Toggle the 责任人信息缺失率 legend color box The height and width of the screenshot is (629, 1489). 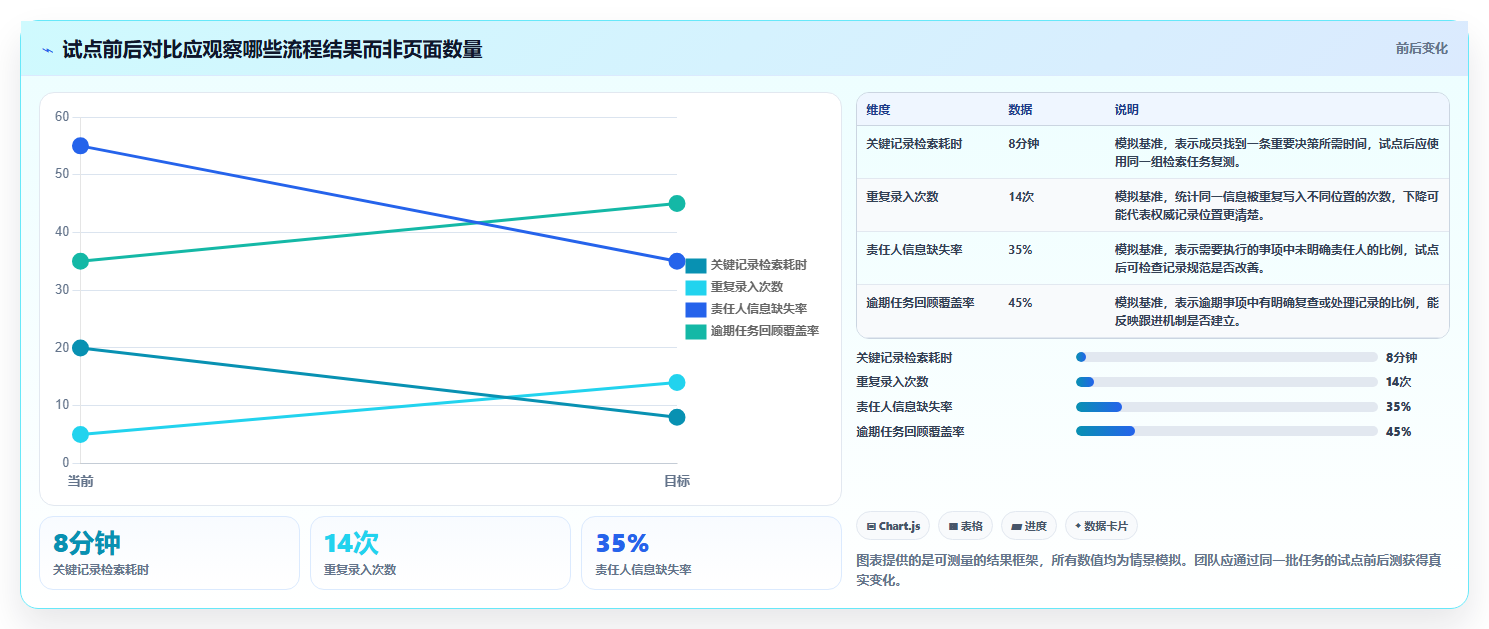696,309
